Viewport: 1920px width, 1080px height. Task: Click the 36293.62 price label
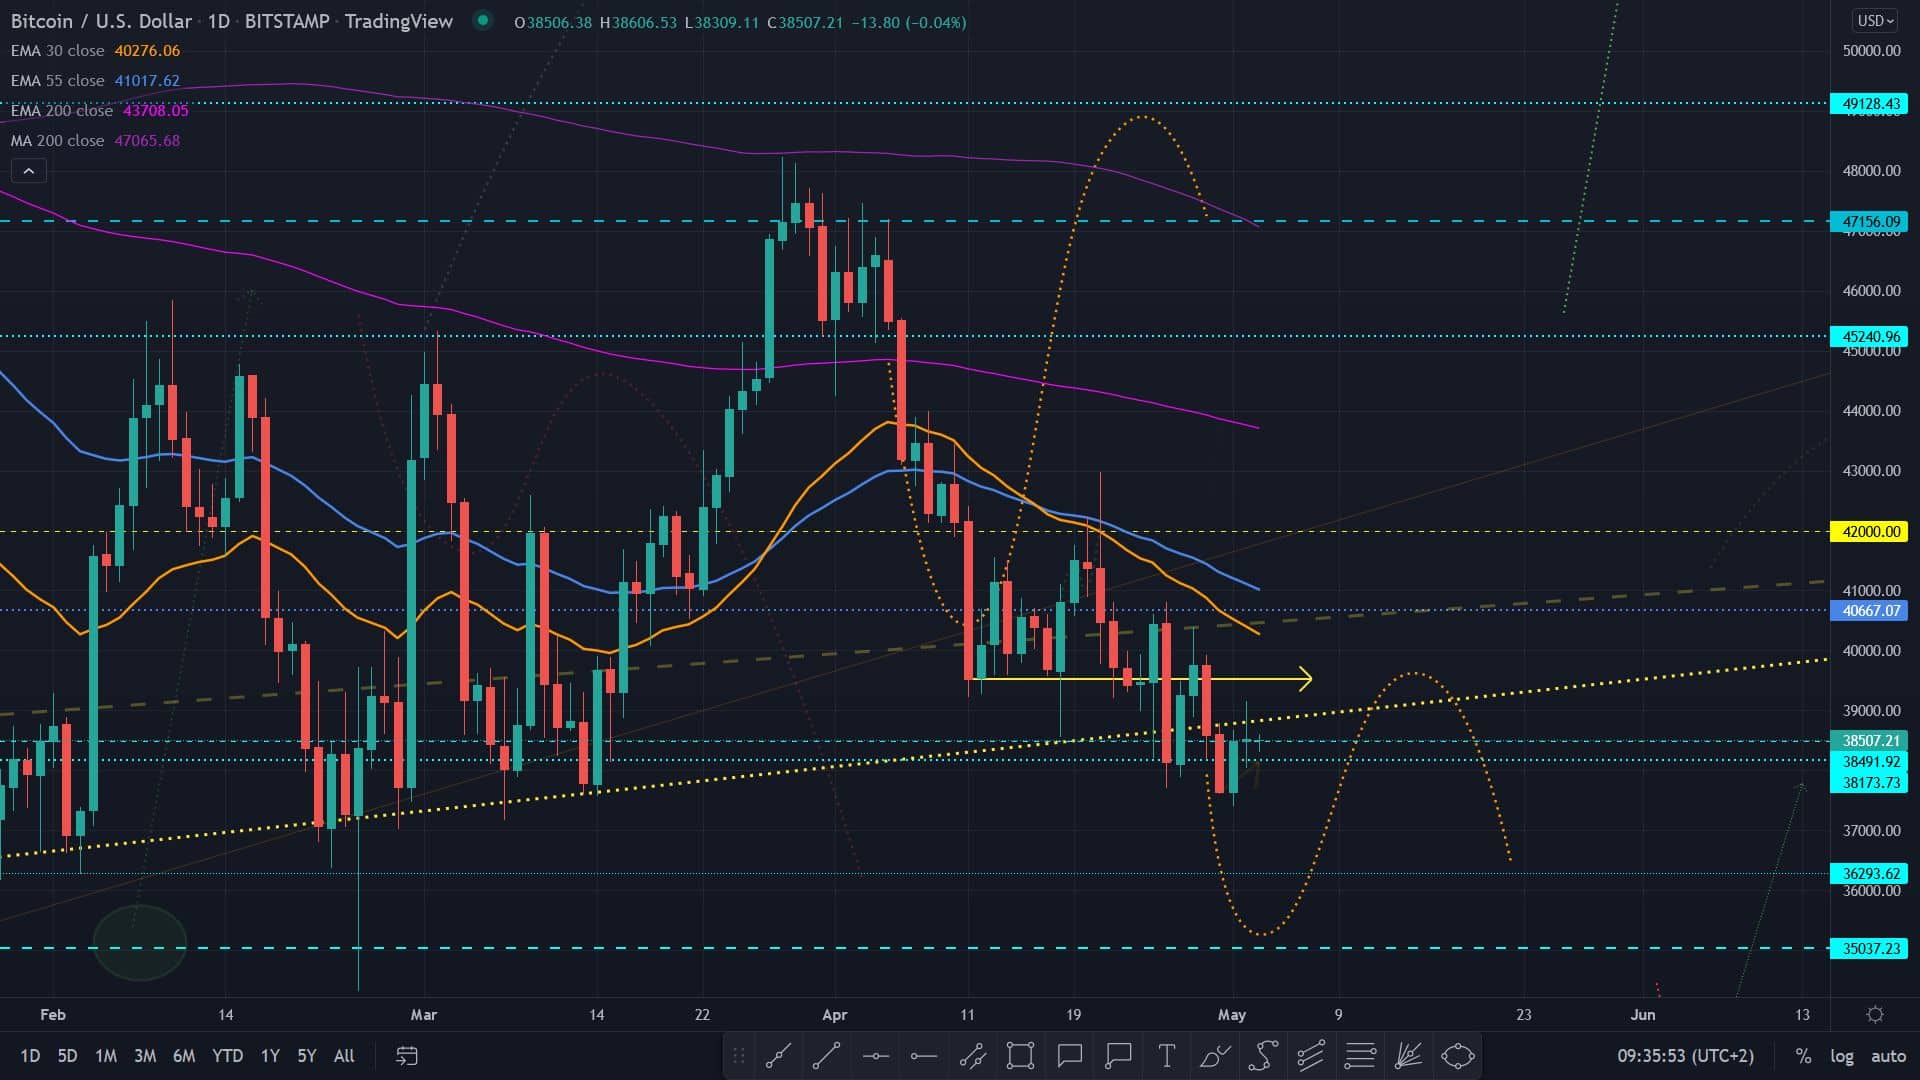tap(1869, 874)
